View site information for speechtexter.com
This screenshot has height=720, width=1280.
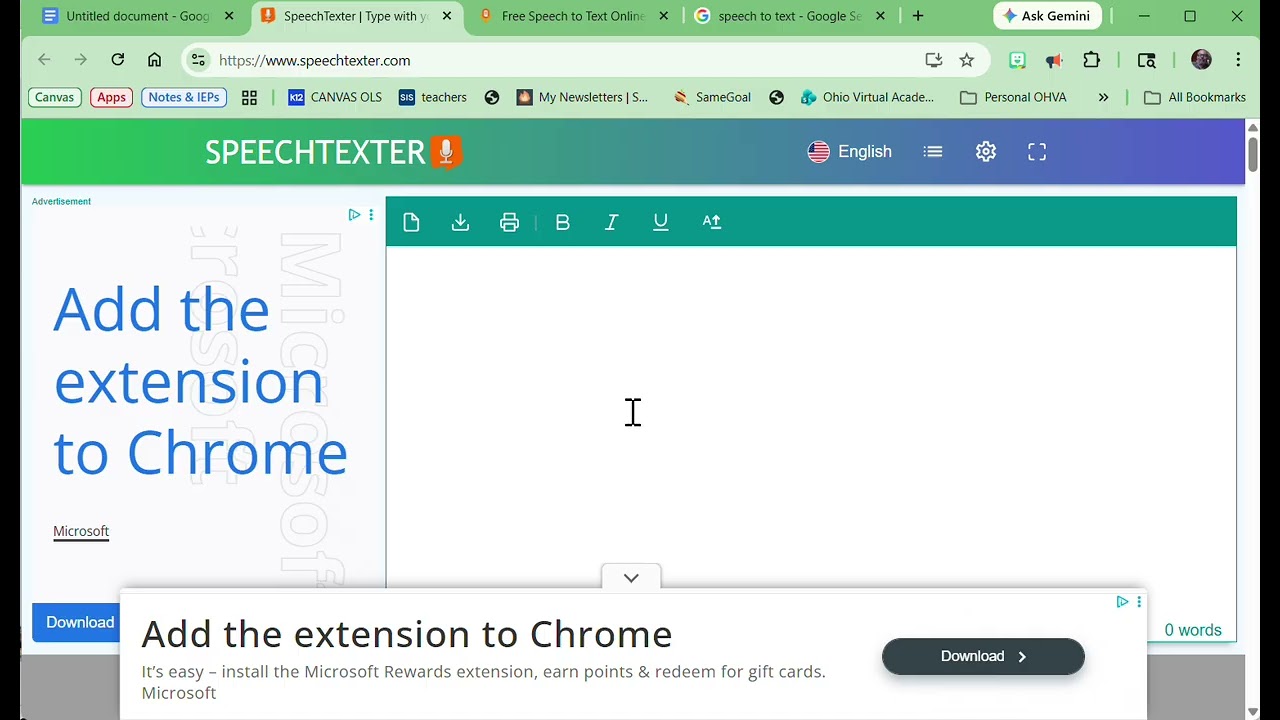[x=198, y=60]
